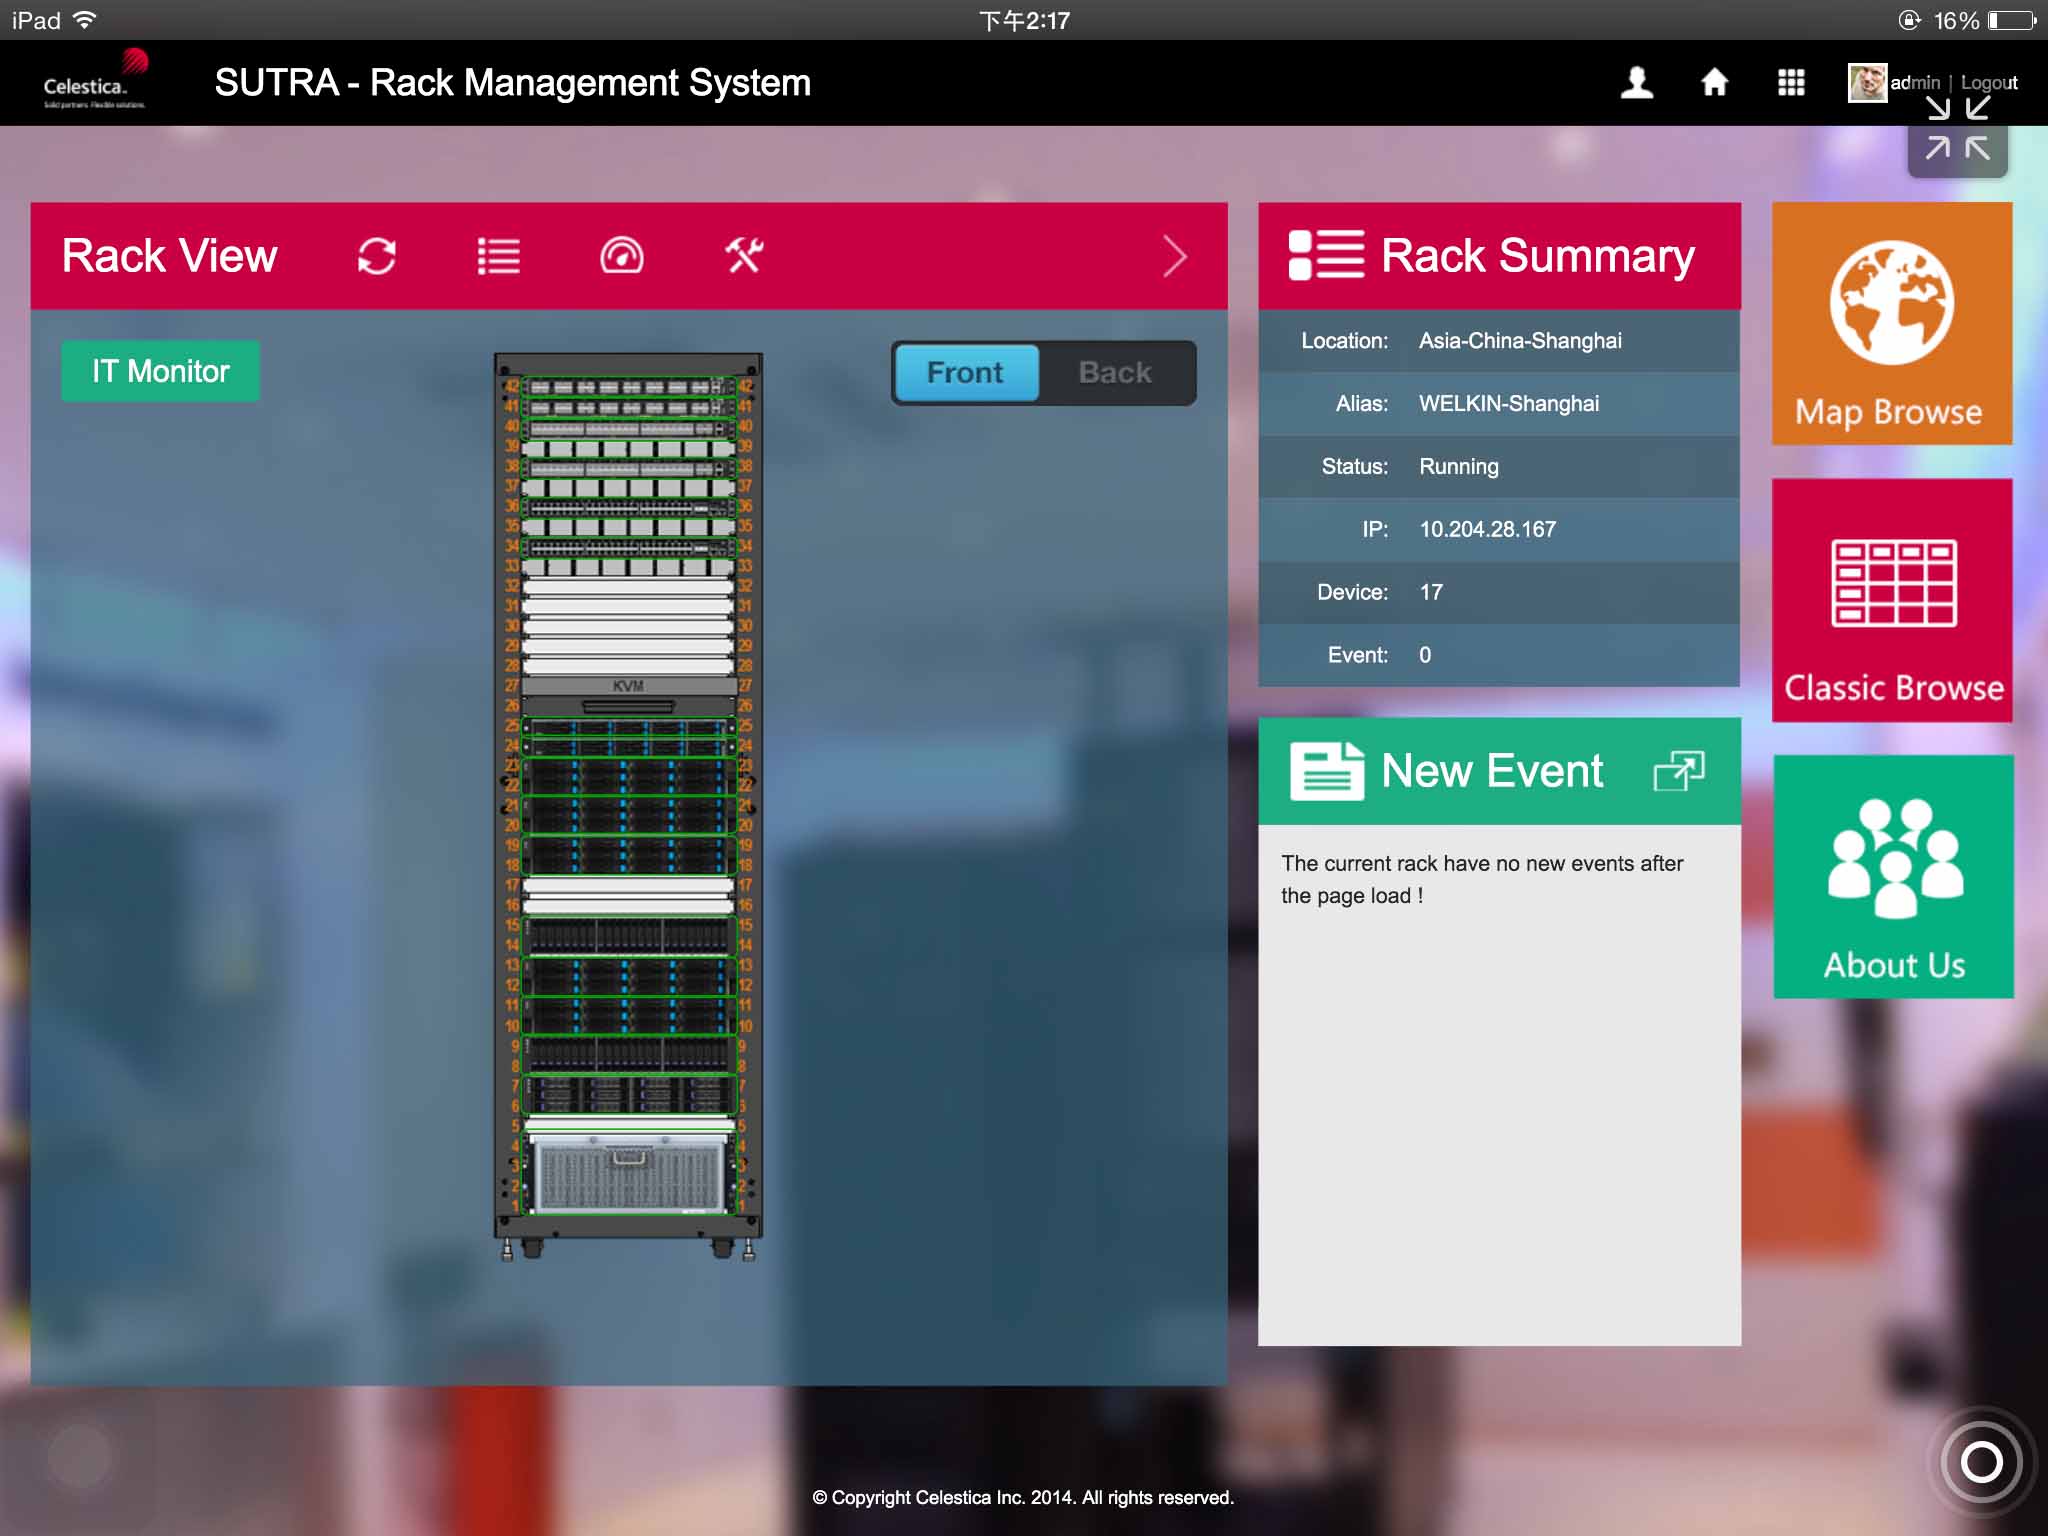Click the admin avatar picture
2048x1536 pixels.
pyautogui.click(x=1867, y=82)
